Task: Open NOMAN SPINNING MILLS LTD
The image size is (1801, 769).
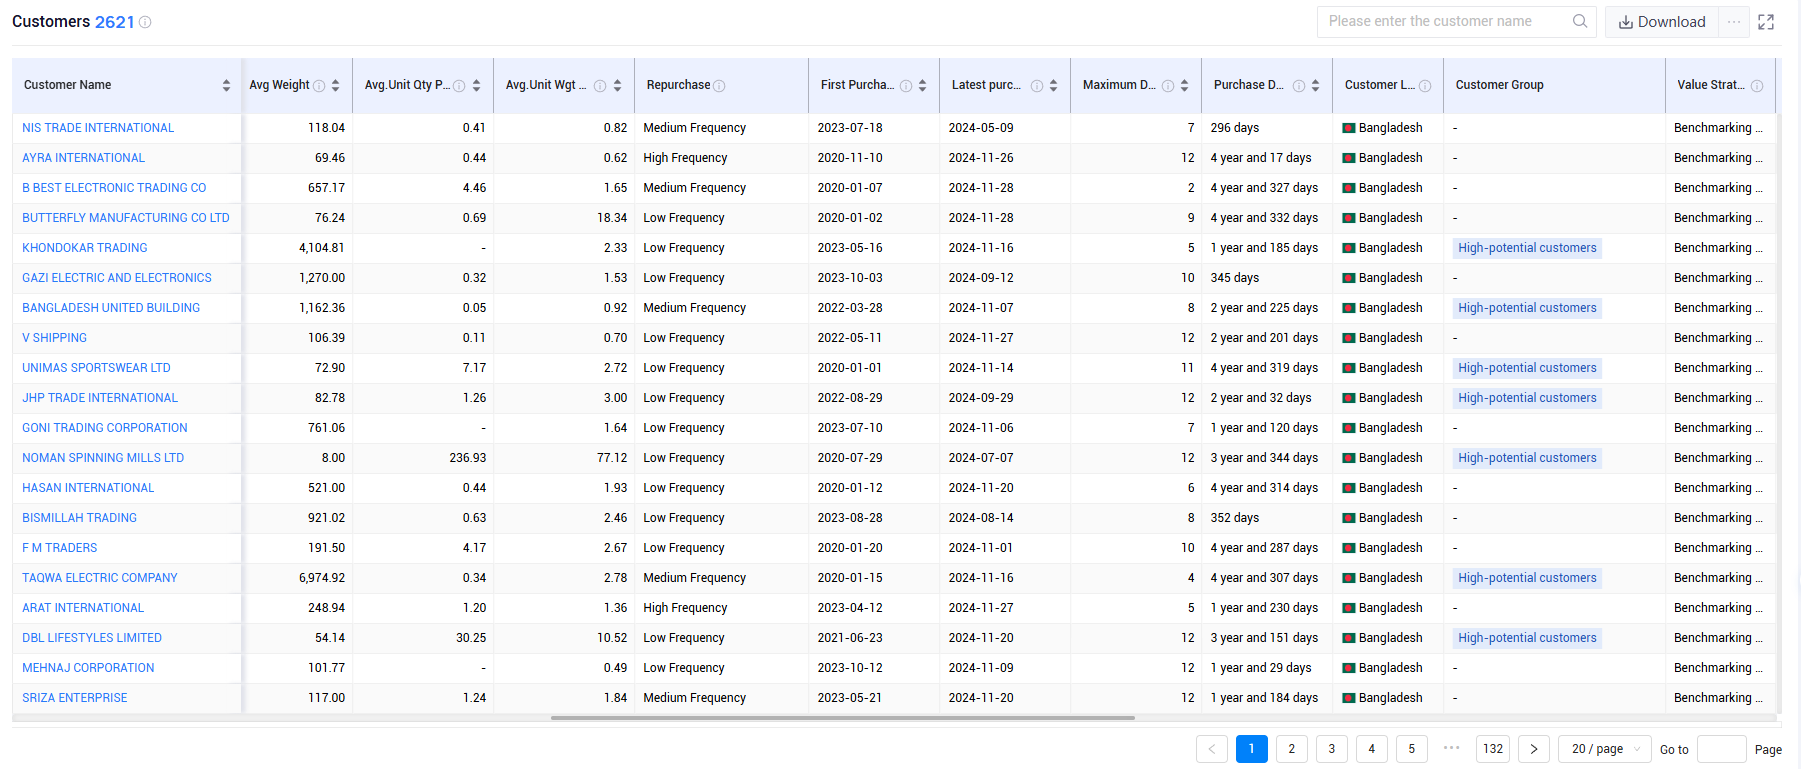Action: [103, 458]
